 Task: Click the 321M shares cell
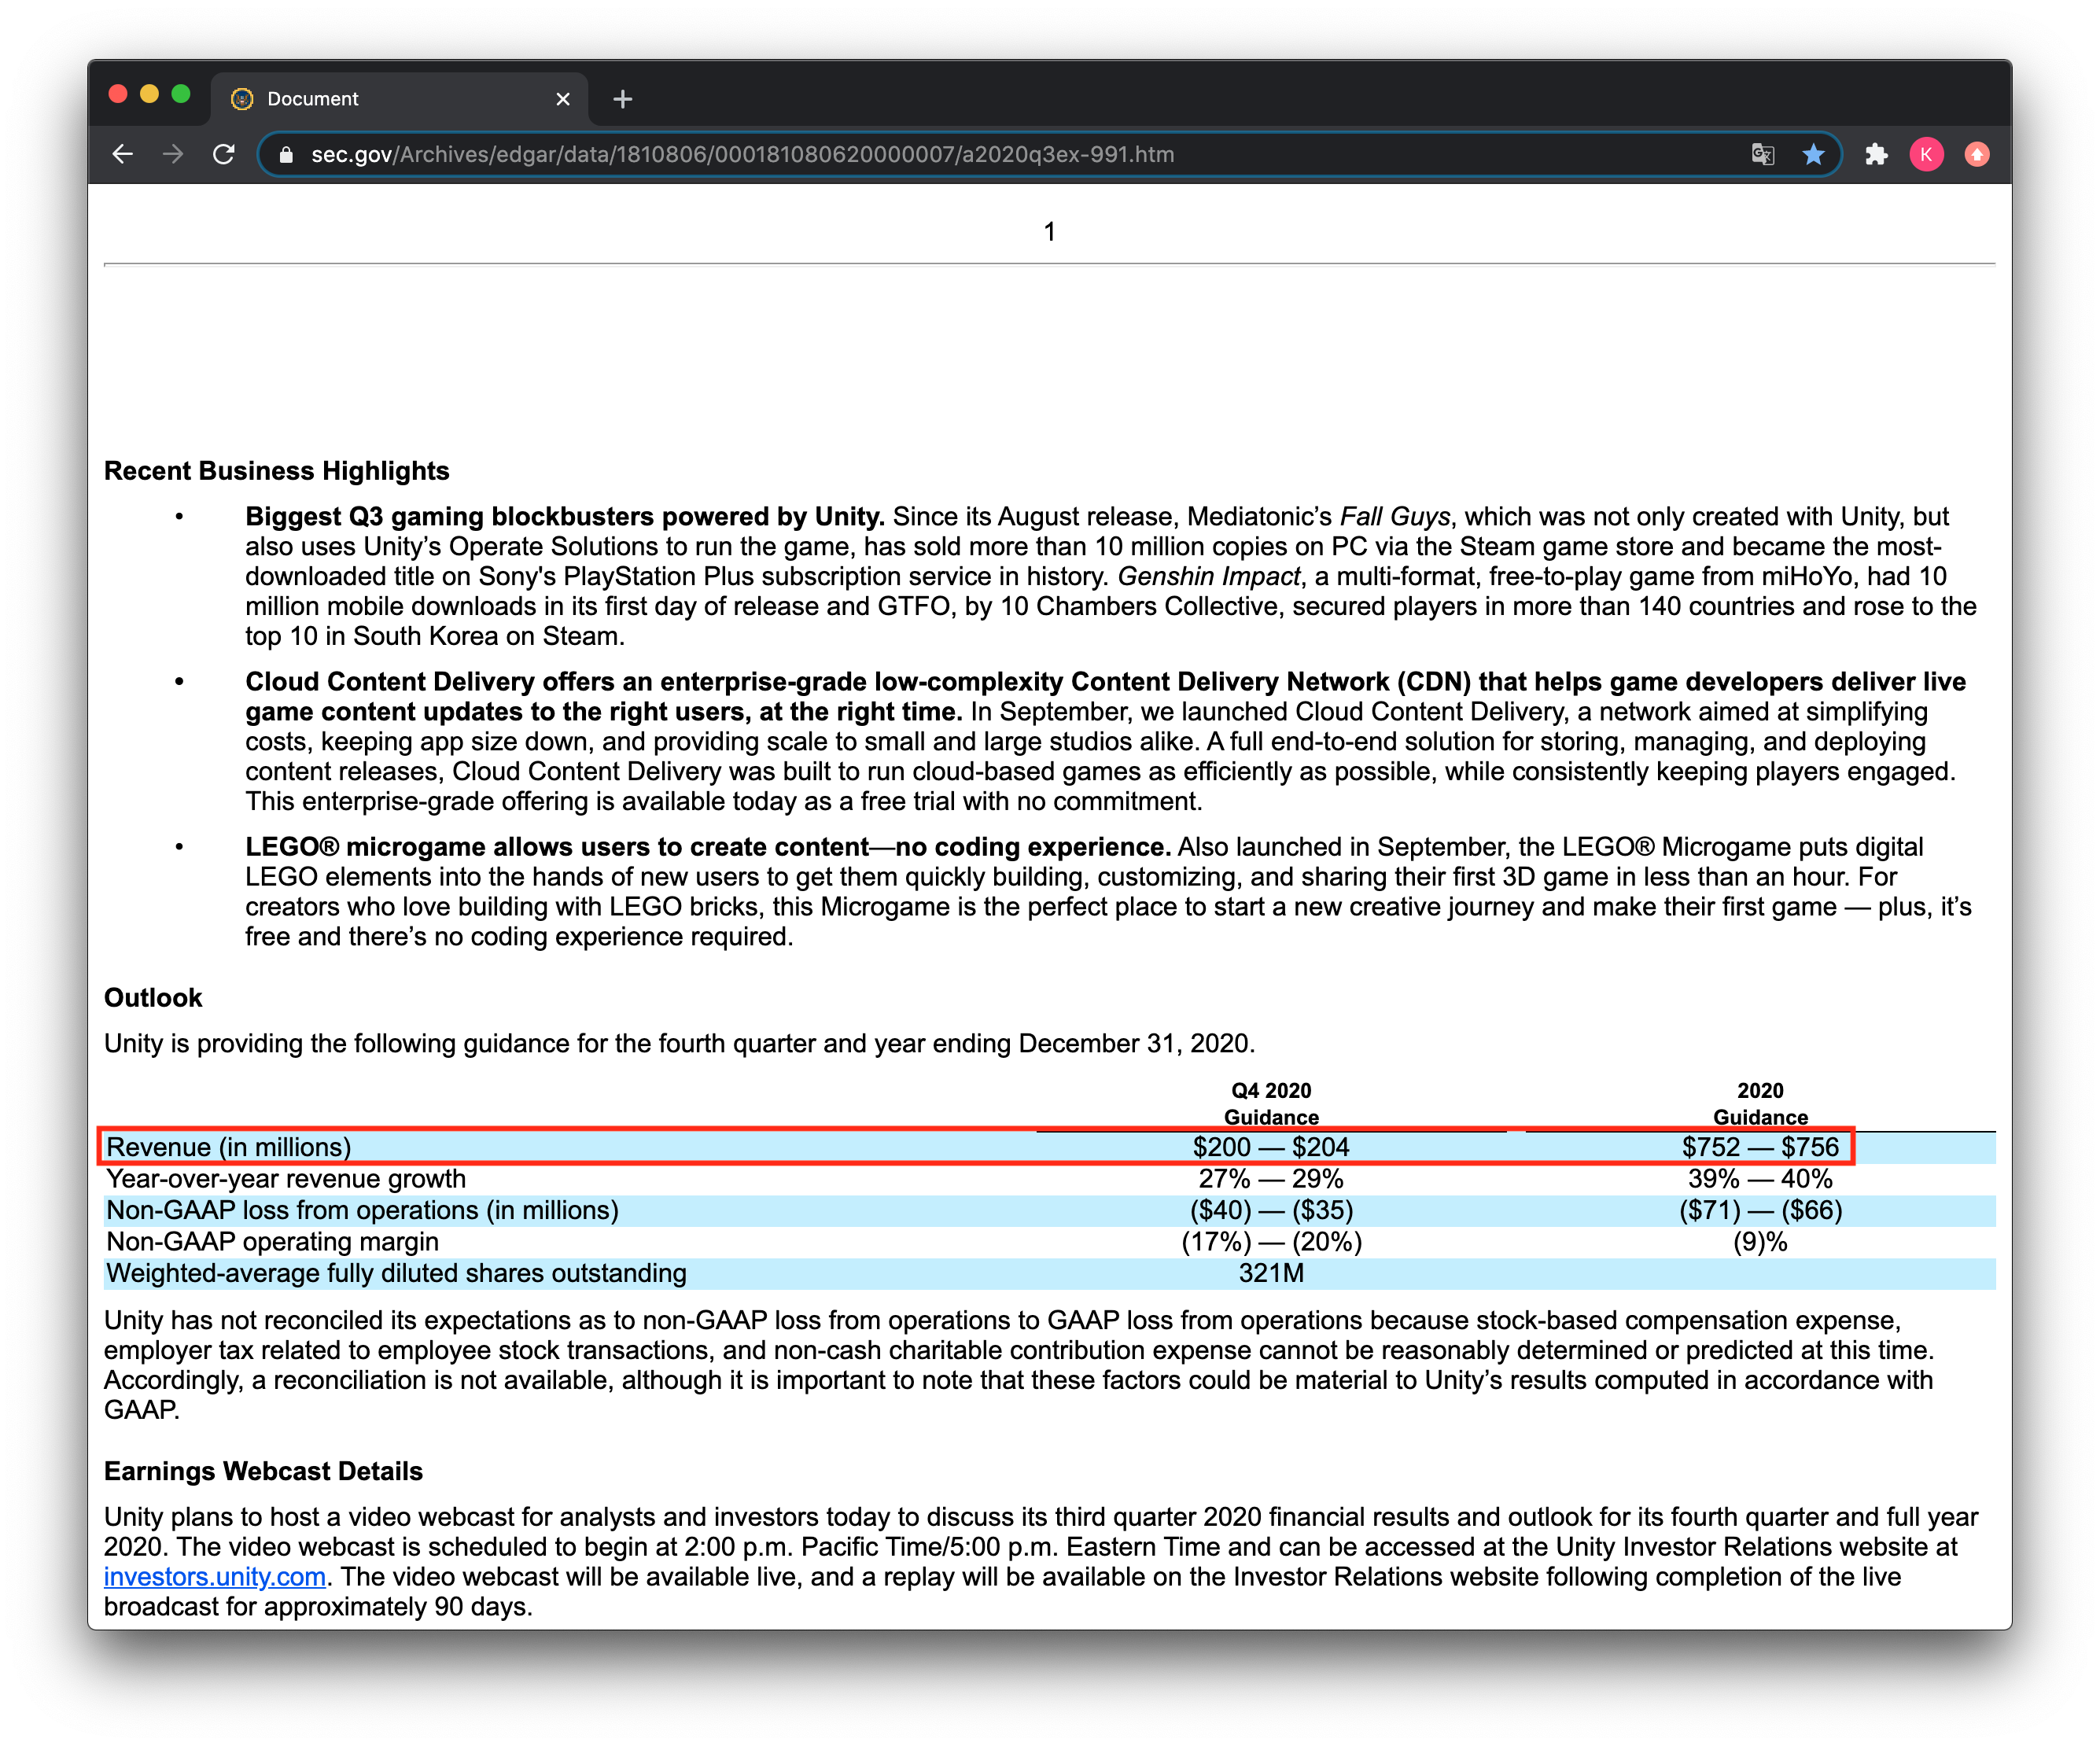pyautogui.click(x=1271, y=1273)
